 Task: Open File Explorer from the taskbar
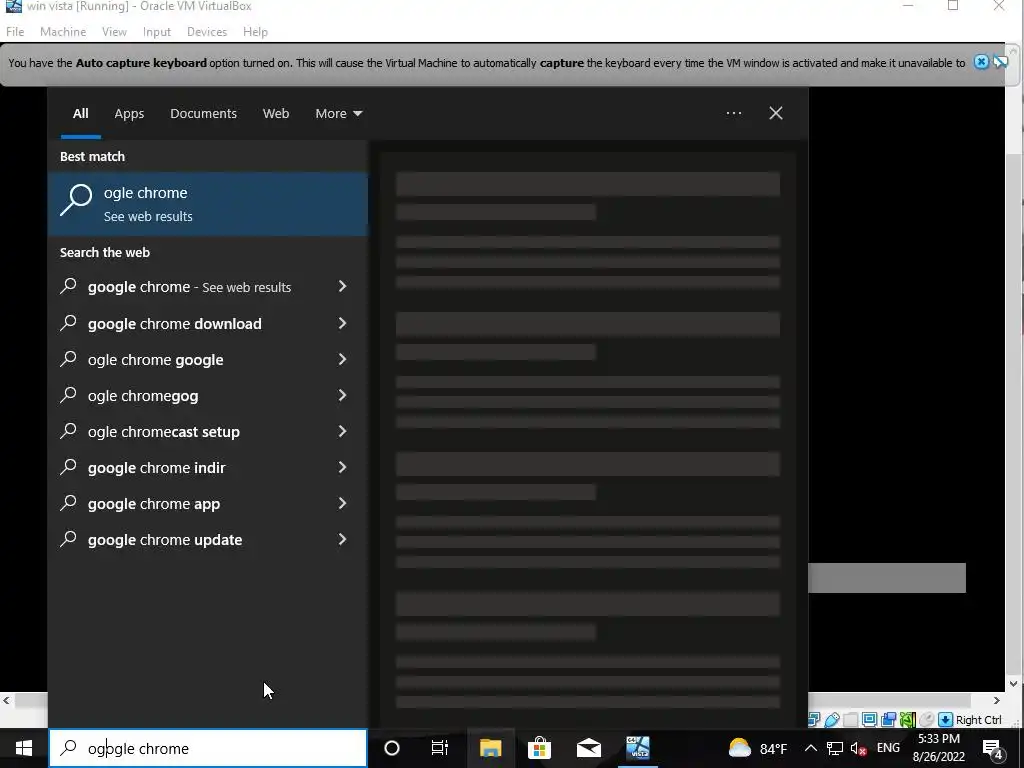click(x=490, y=748)
